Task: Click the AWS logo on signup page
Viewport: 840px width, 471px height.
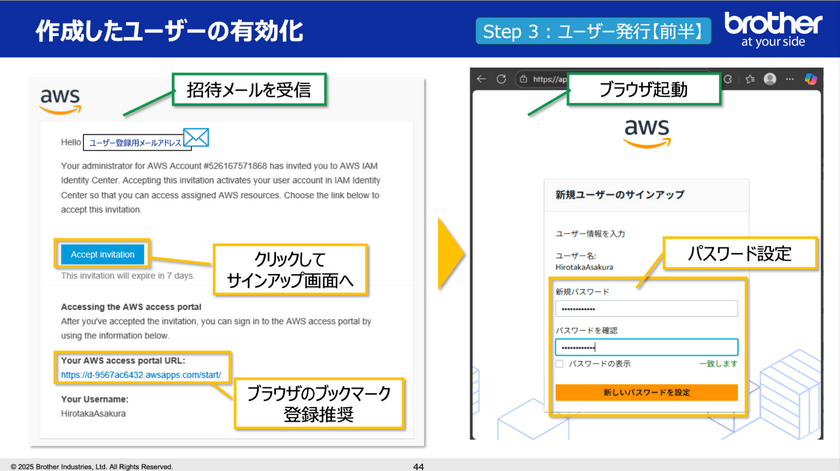Action: 646,132
